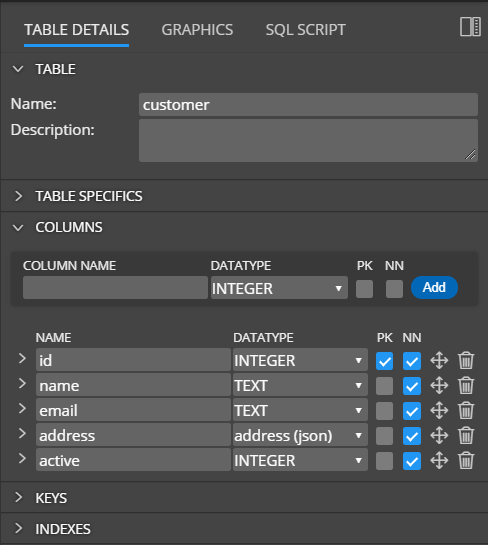The image size is (488, 545).
Task: Delete the email column with trash icon
Action: coord(466,410)
